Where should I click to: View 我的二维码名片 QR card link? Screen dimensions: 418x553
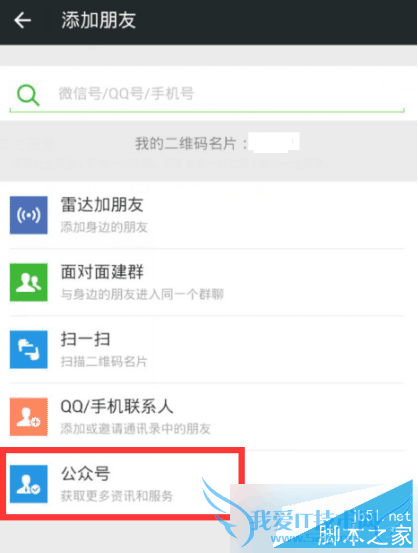coord(192,144)
